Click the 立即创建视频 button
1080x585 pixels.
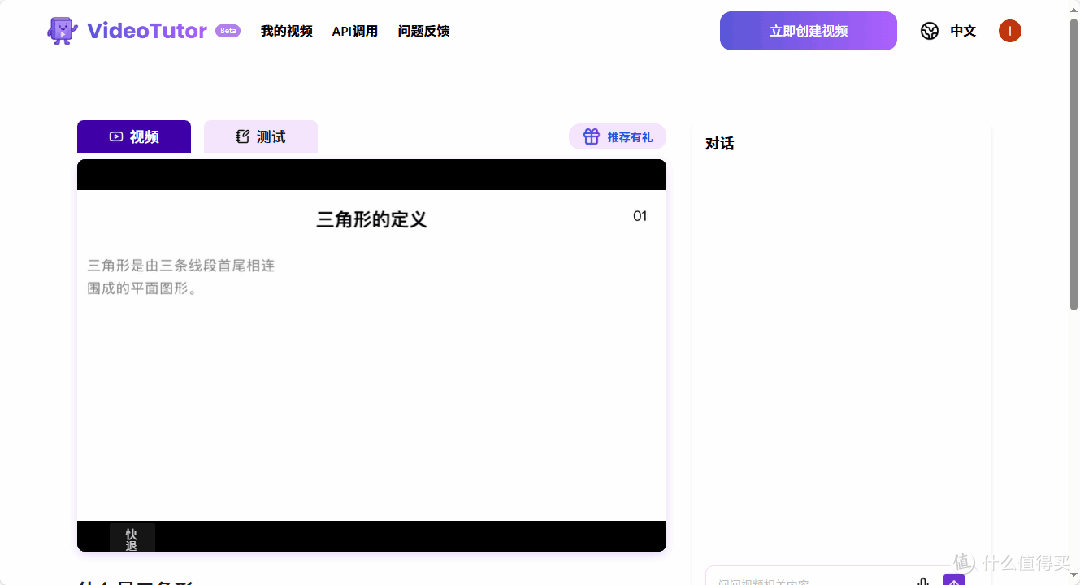click(808, 30)
